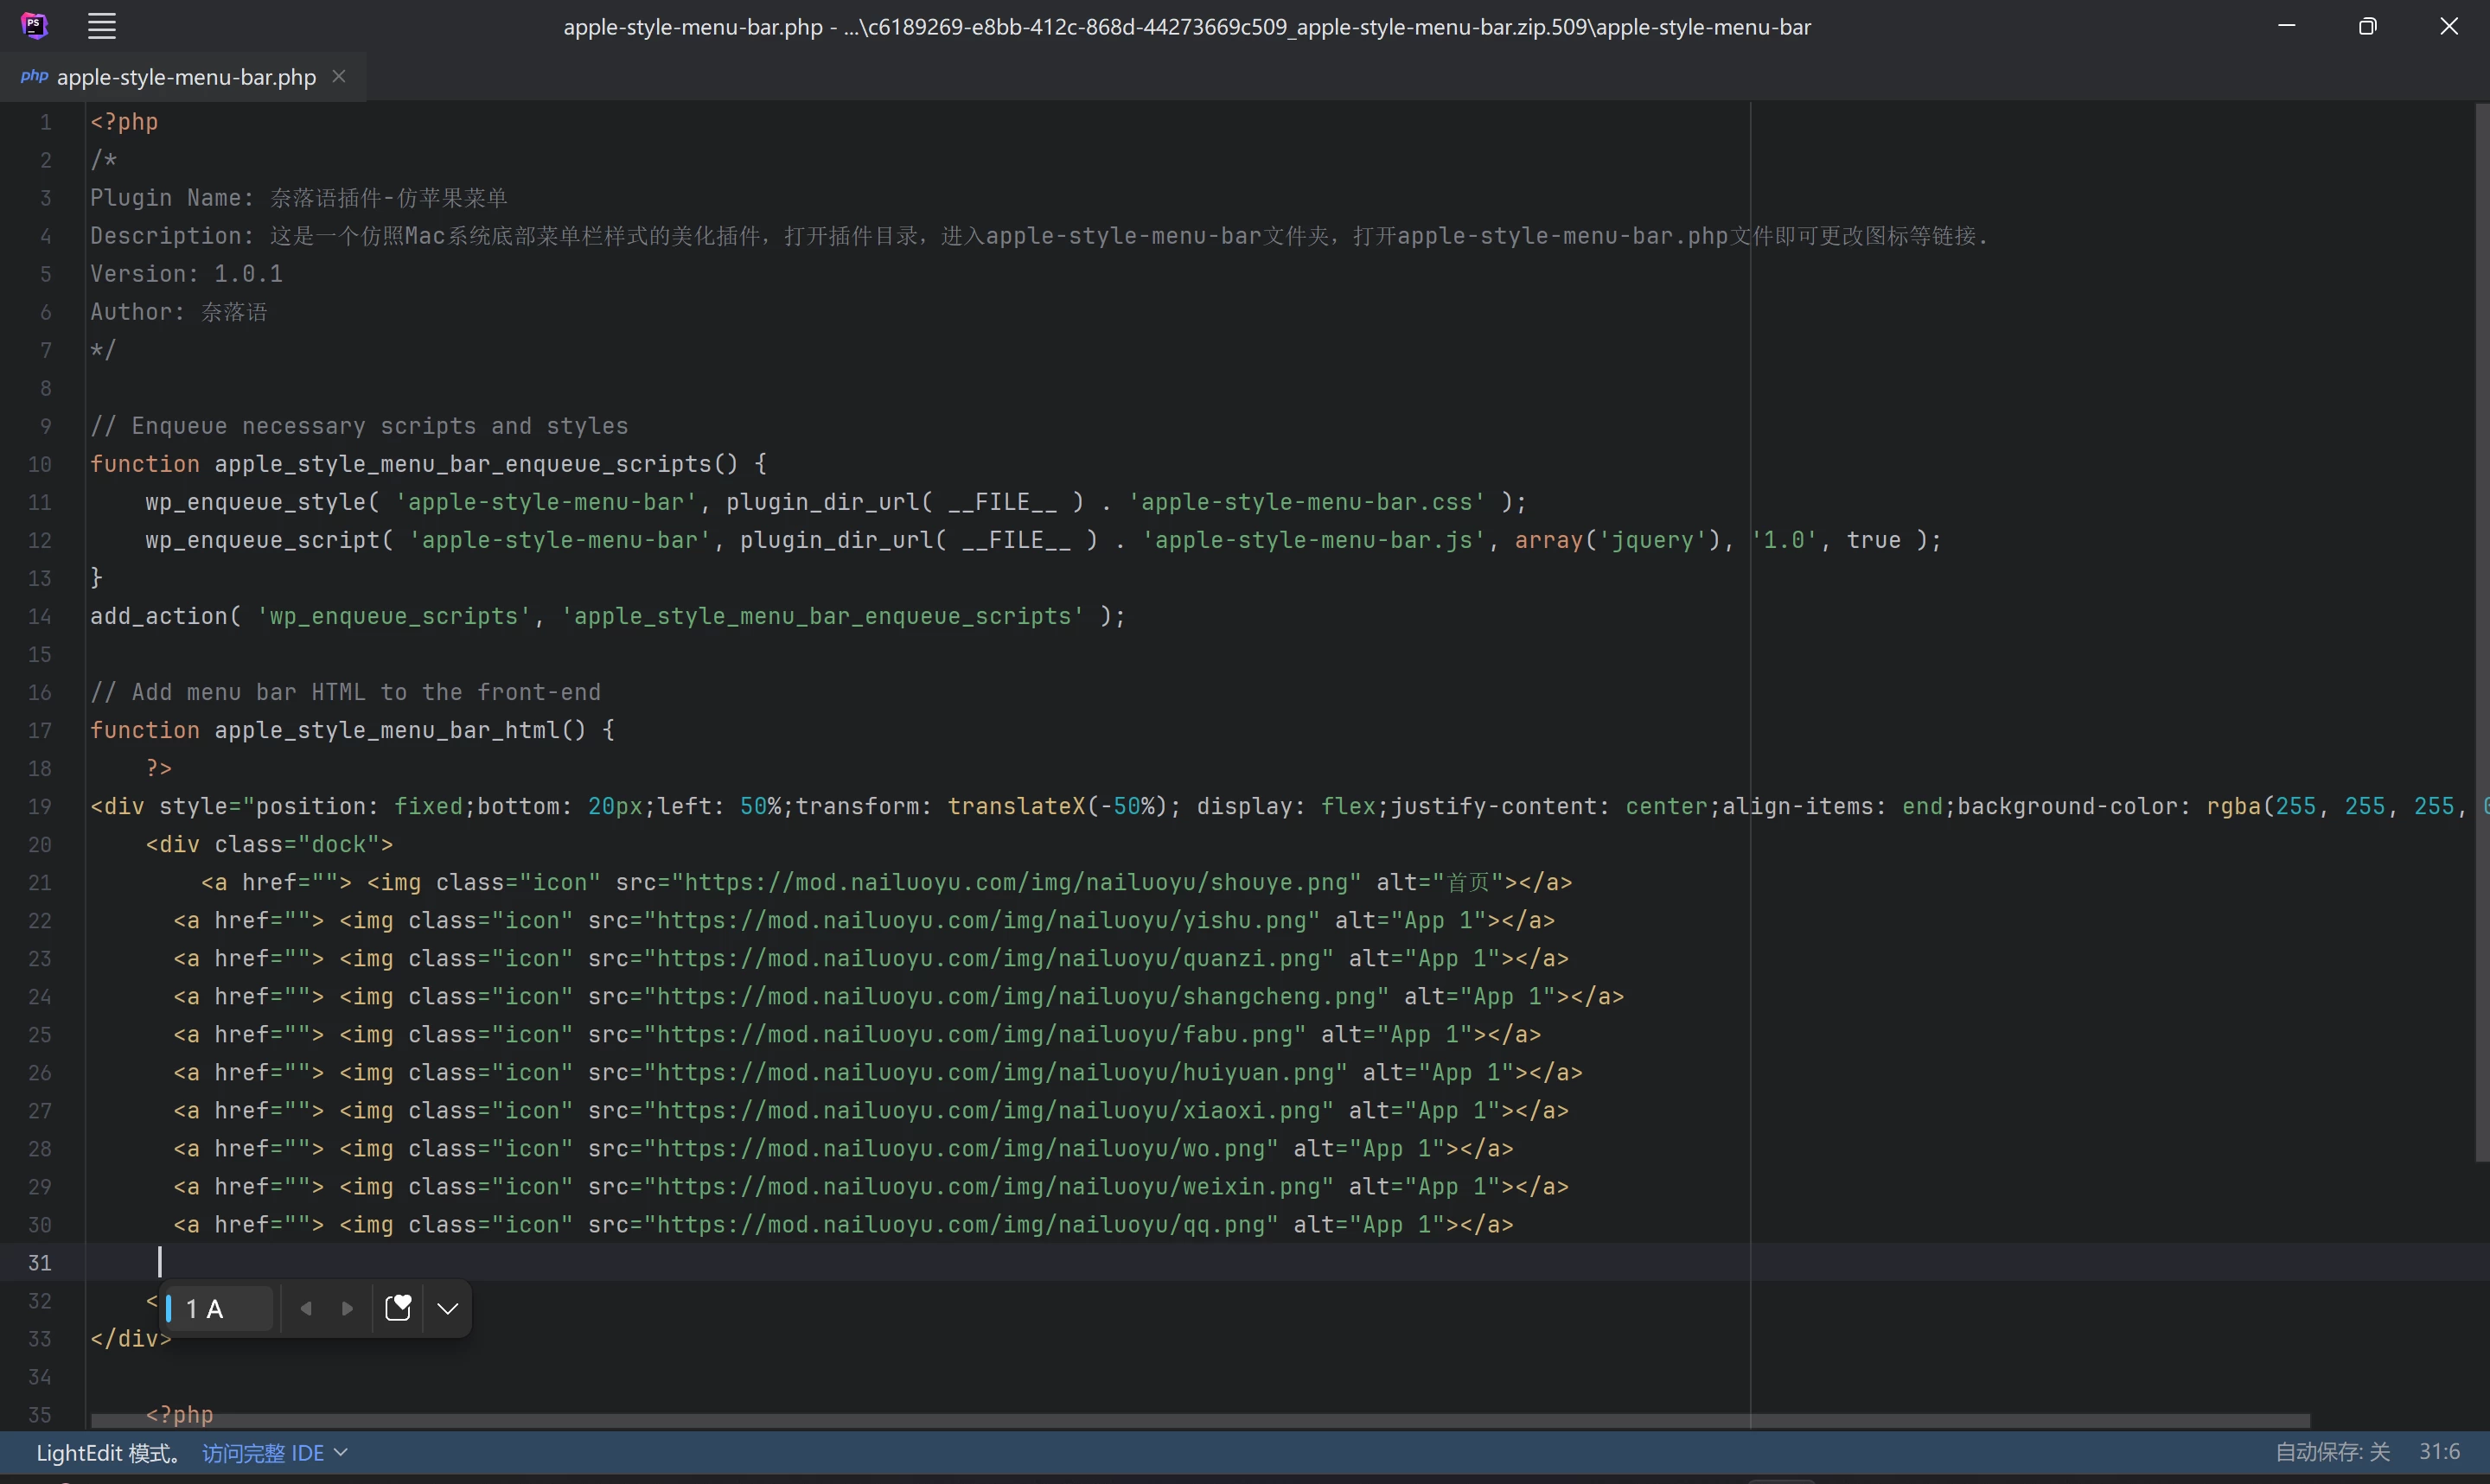Click line number 17 in the gutter
This screenshot has height=1484, width=2490.
pos(40,731)
